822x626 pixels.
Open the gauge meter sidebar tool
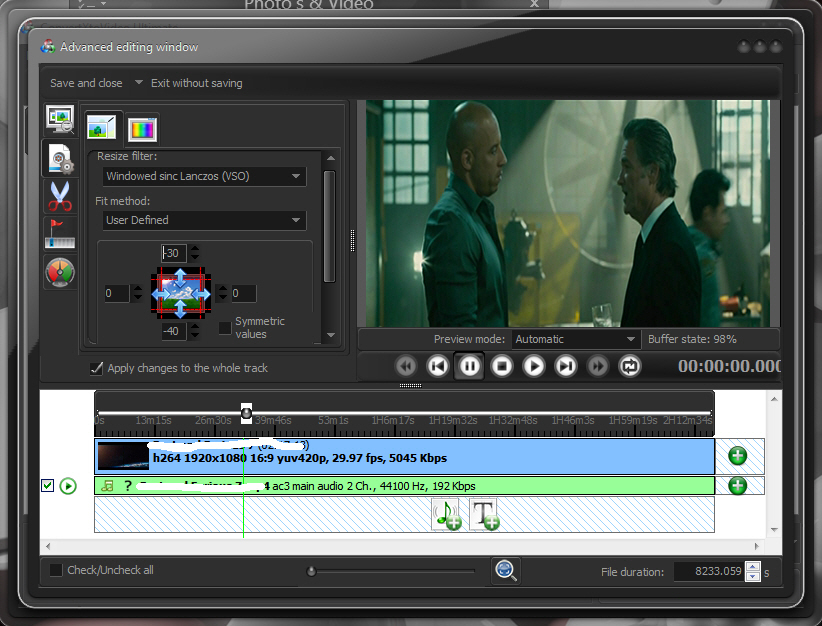pyautogui.click(x=60, y=272)
